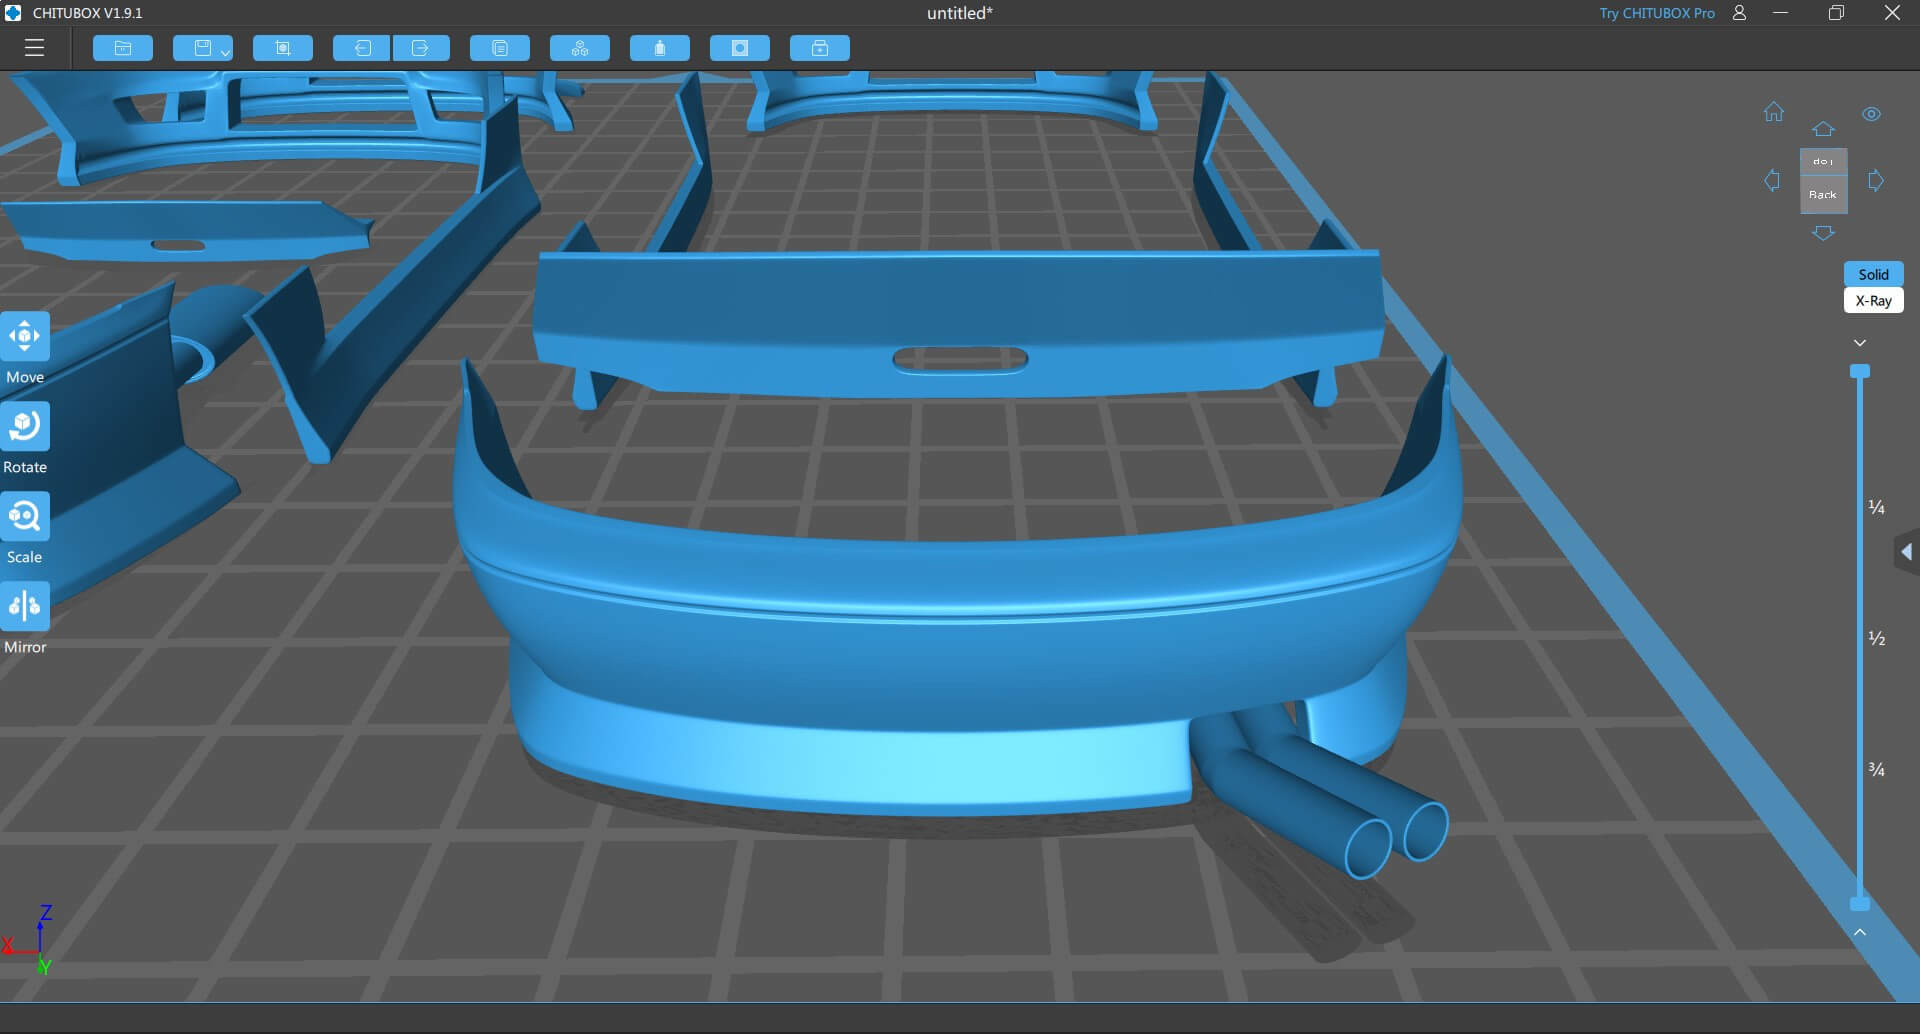Rotate view left with the left arrow
Screen dimensions: 1920x1034
click(x=1772, y=180)
